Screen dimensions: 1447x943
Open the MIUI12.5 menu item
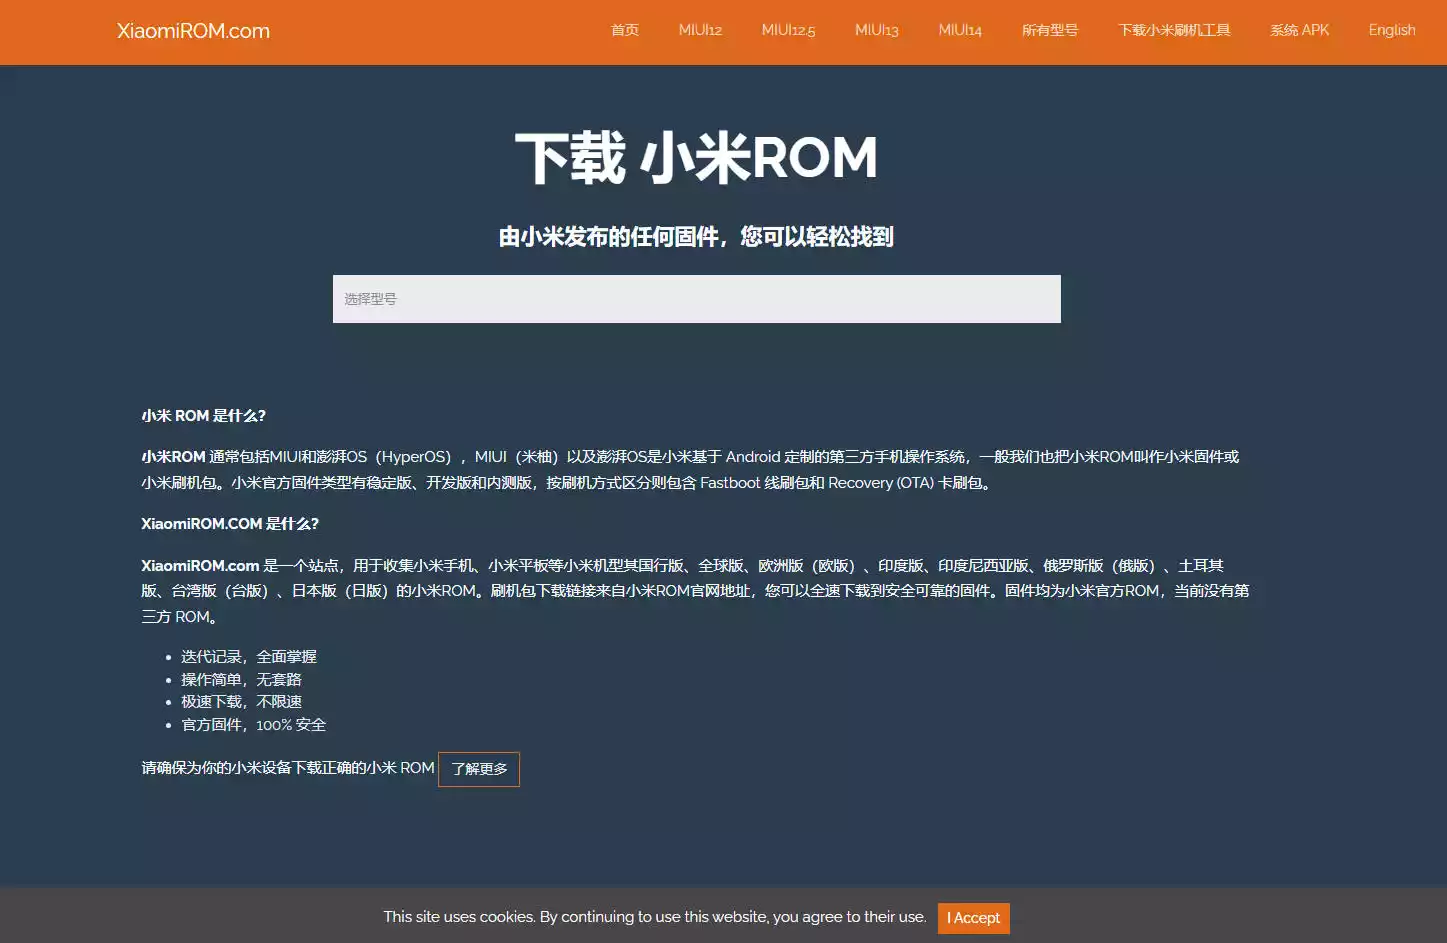[788, 30]
